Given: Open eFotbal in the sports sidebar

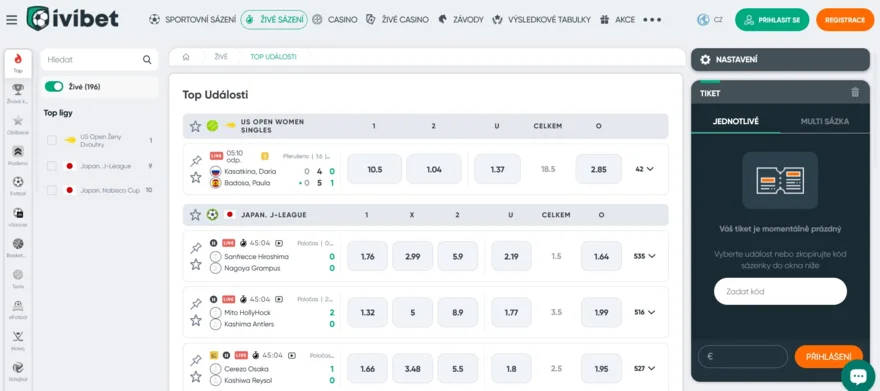Looking at the screenshot, I should point(18,310).
